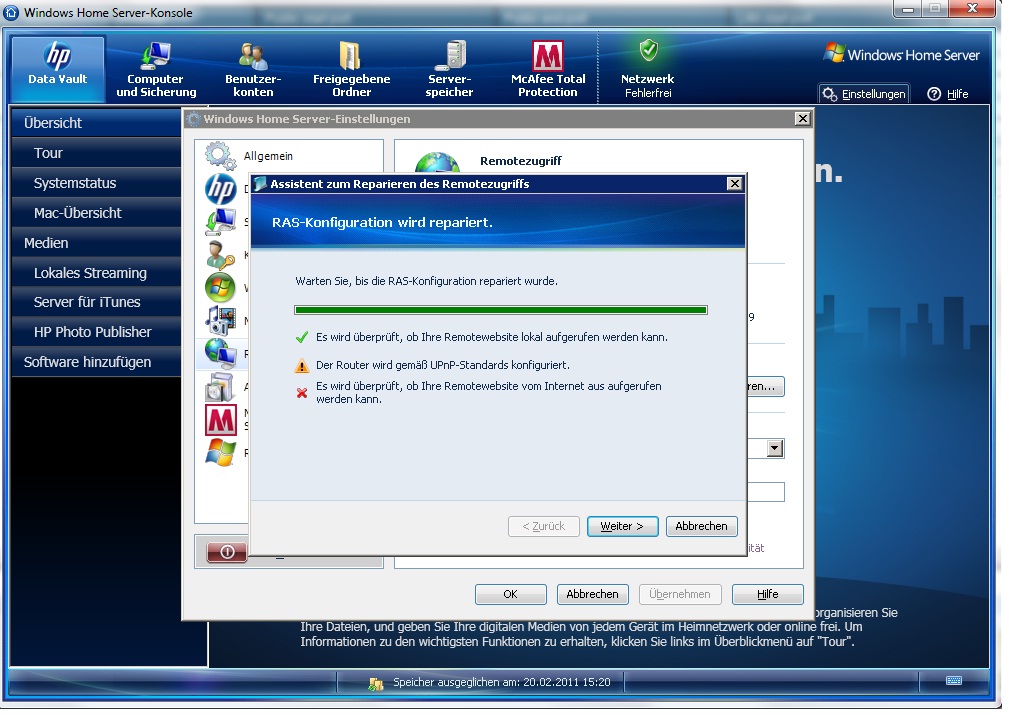This screenshot has height=717, width=1009.
Task: Select the computer backup settings icon
Action: point(221,222)
